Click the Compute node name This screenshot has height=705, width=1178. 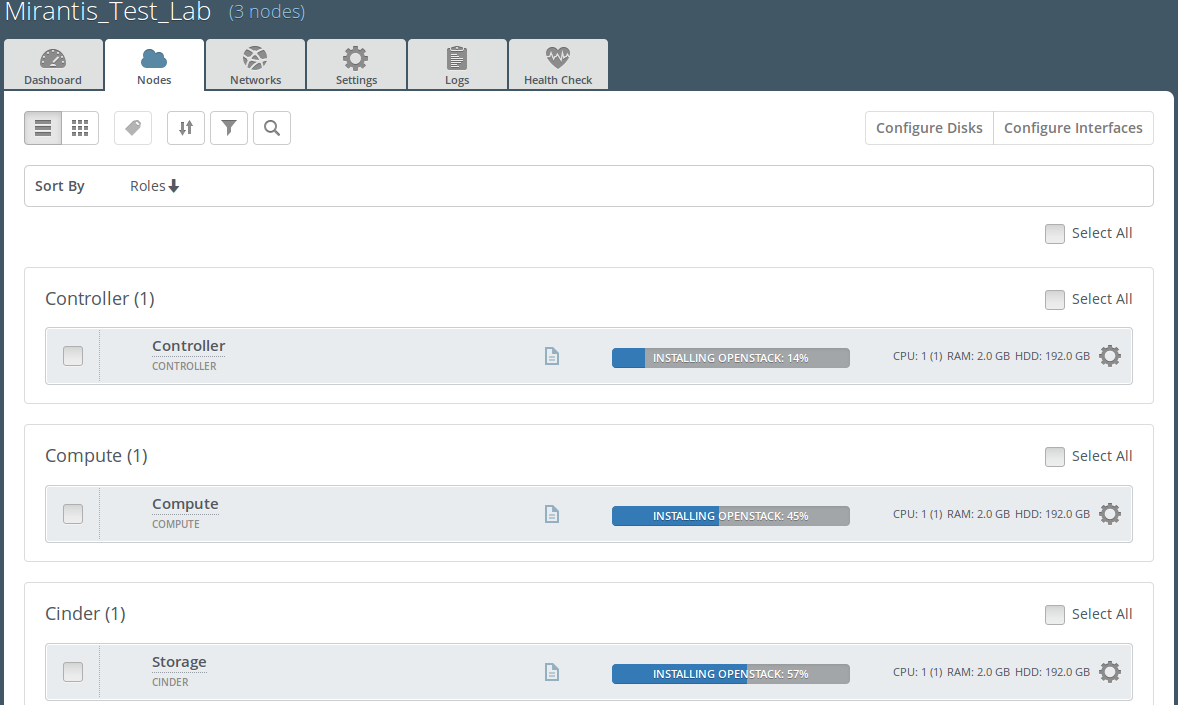pos(185,504)
